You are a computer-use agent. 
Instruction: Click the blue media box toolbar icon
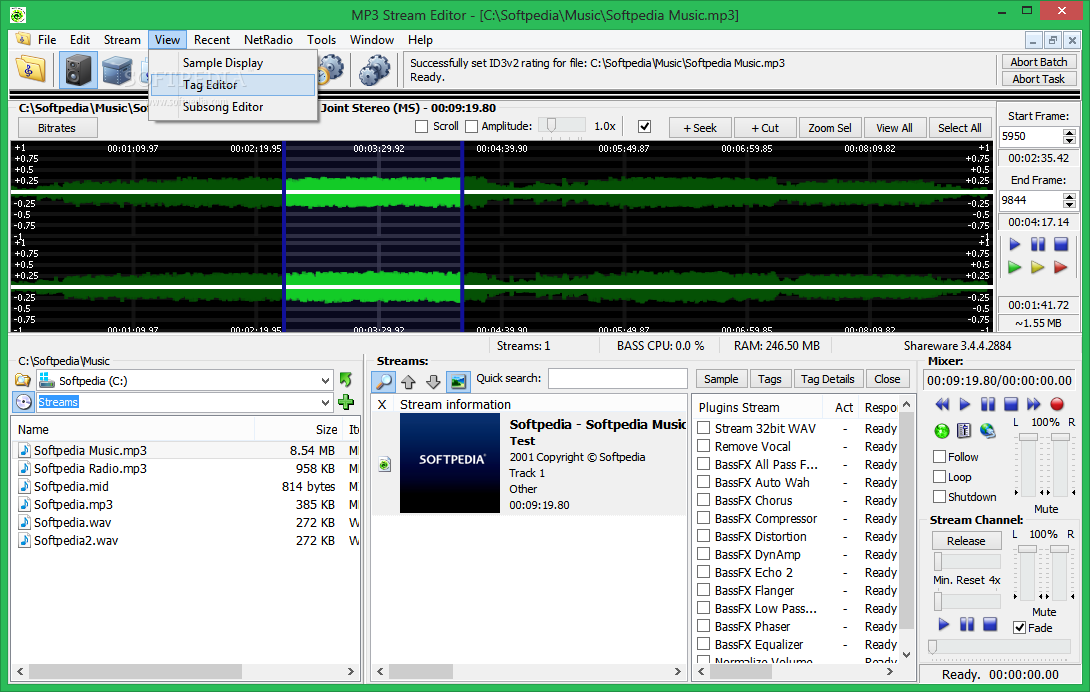pyautogui.click(x=117, y=70)
